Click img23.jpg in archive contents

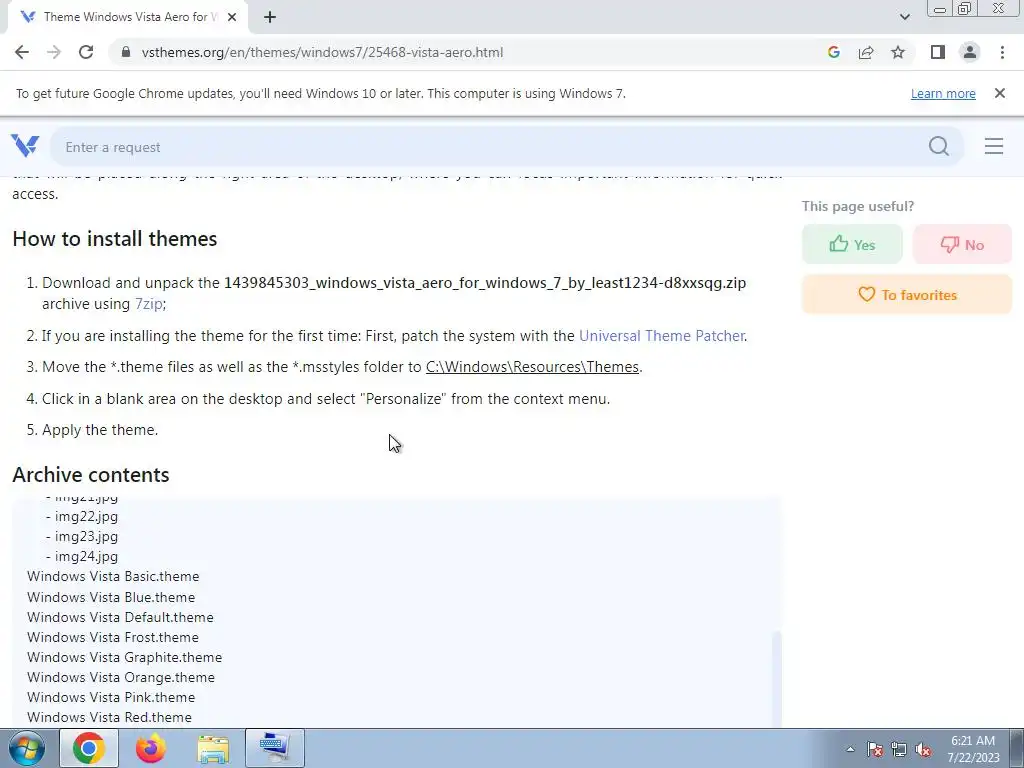86,537
